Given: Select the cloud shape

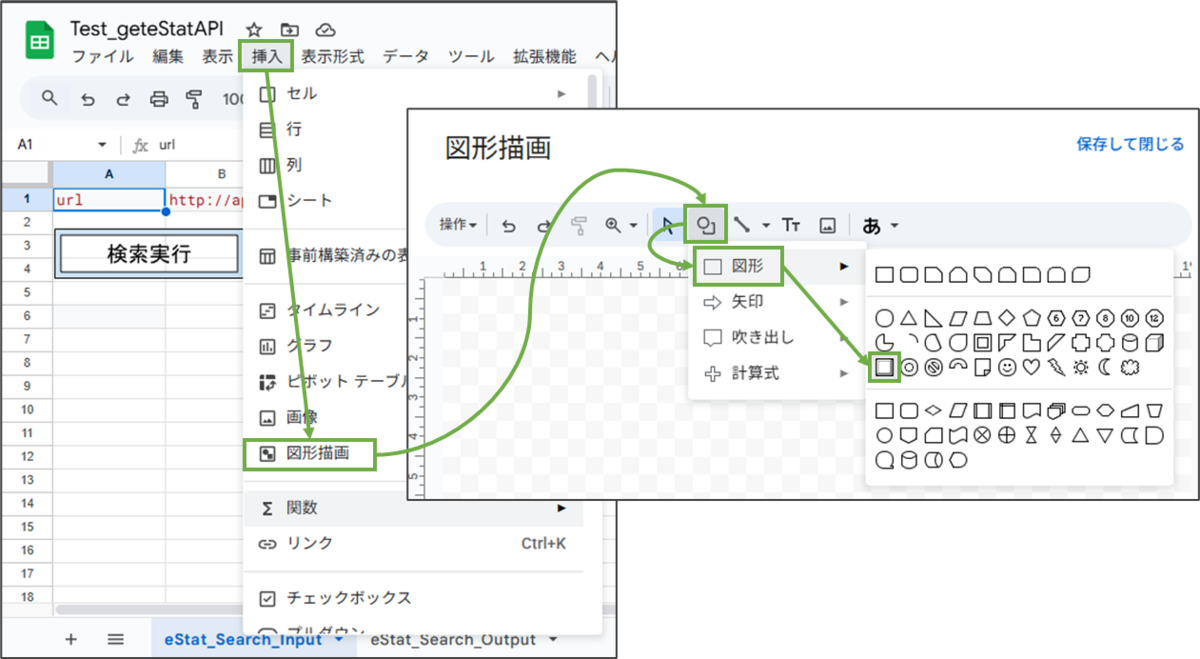Looking at the screenshot, I should click(x=1130, y=367).
